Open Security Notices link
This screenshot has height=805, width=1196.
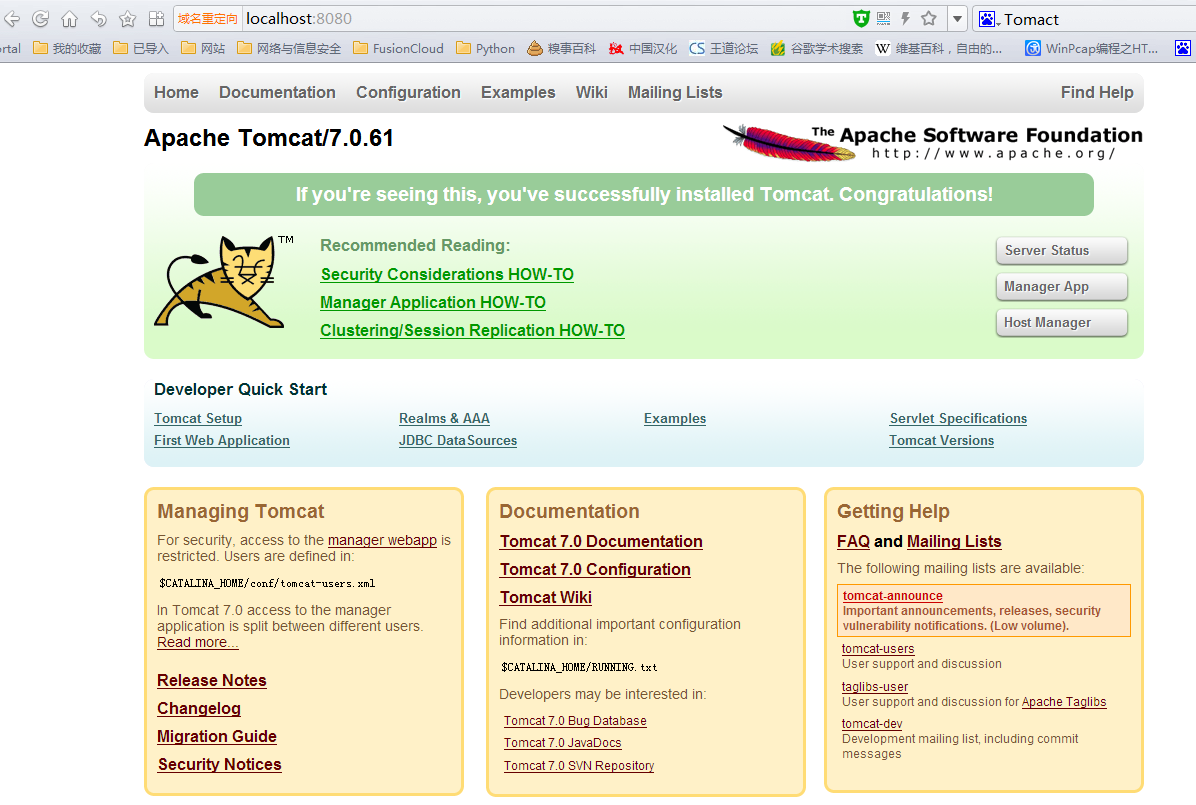219,765
